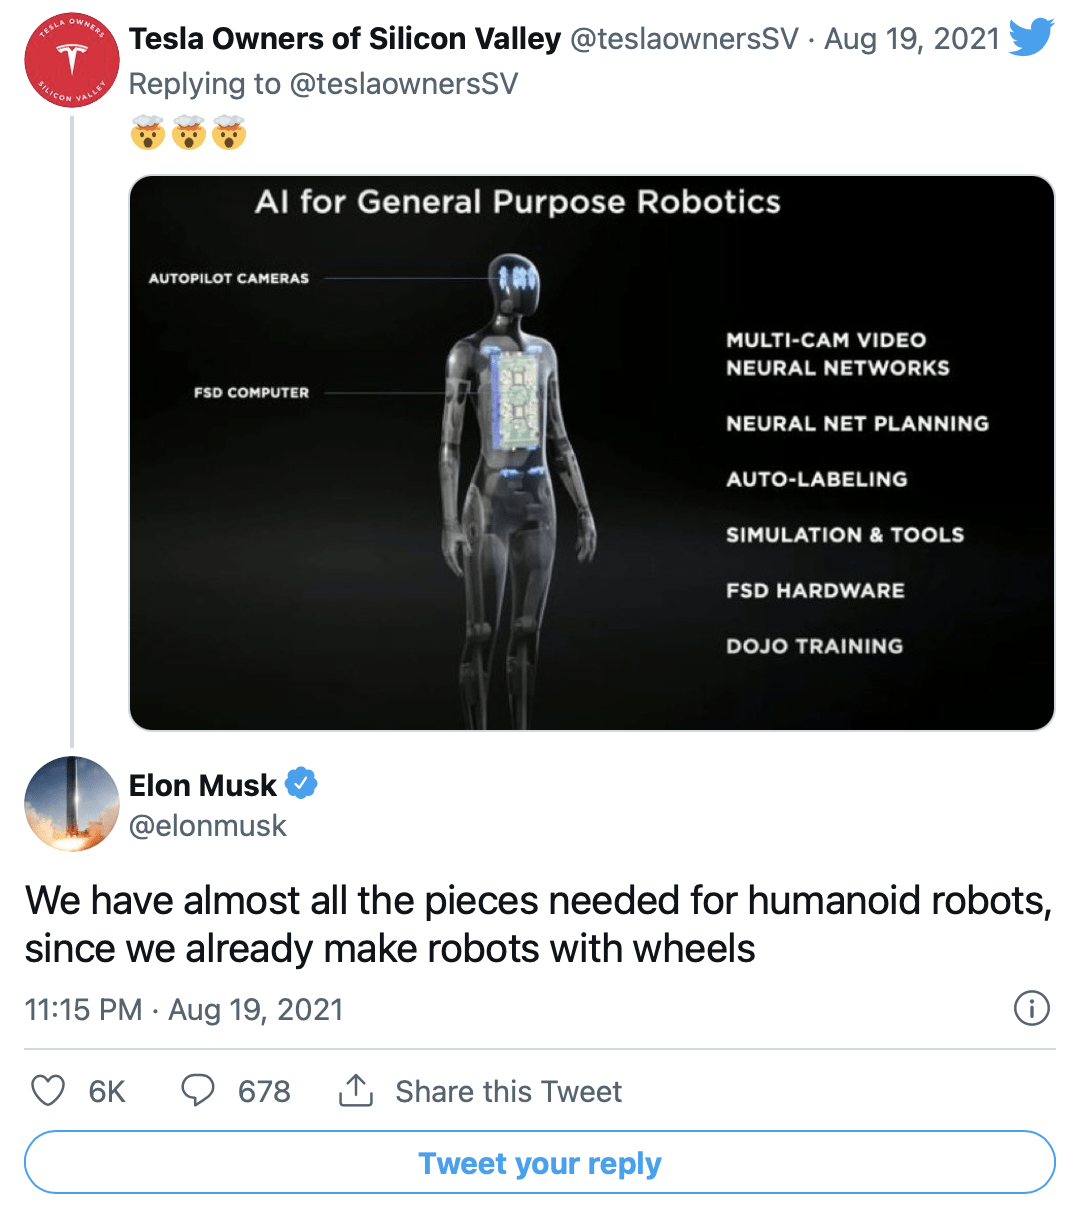This screenshot has height=1218, width=1076.
Task: Click the Share this Tweet label
Action: point(508,1091)
